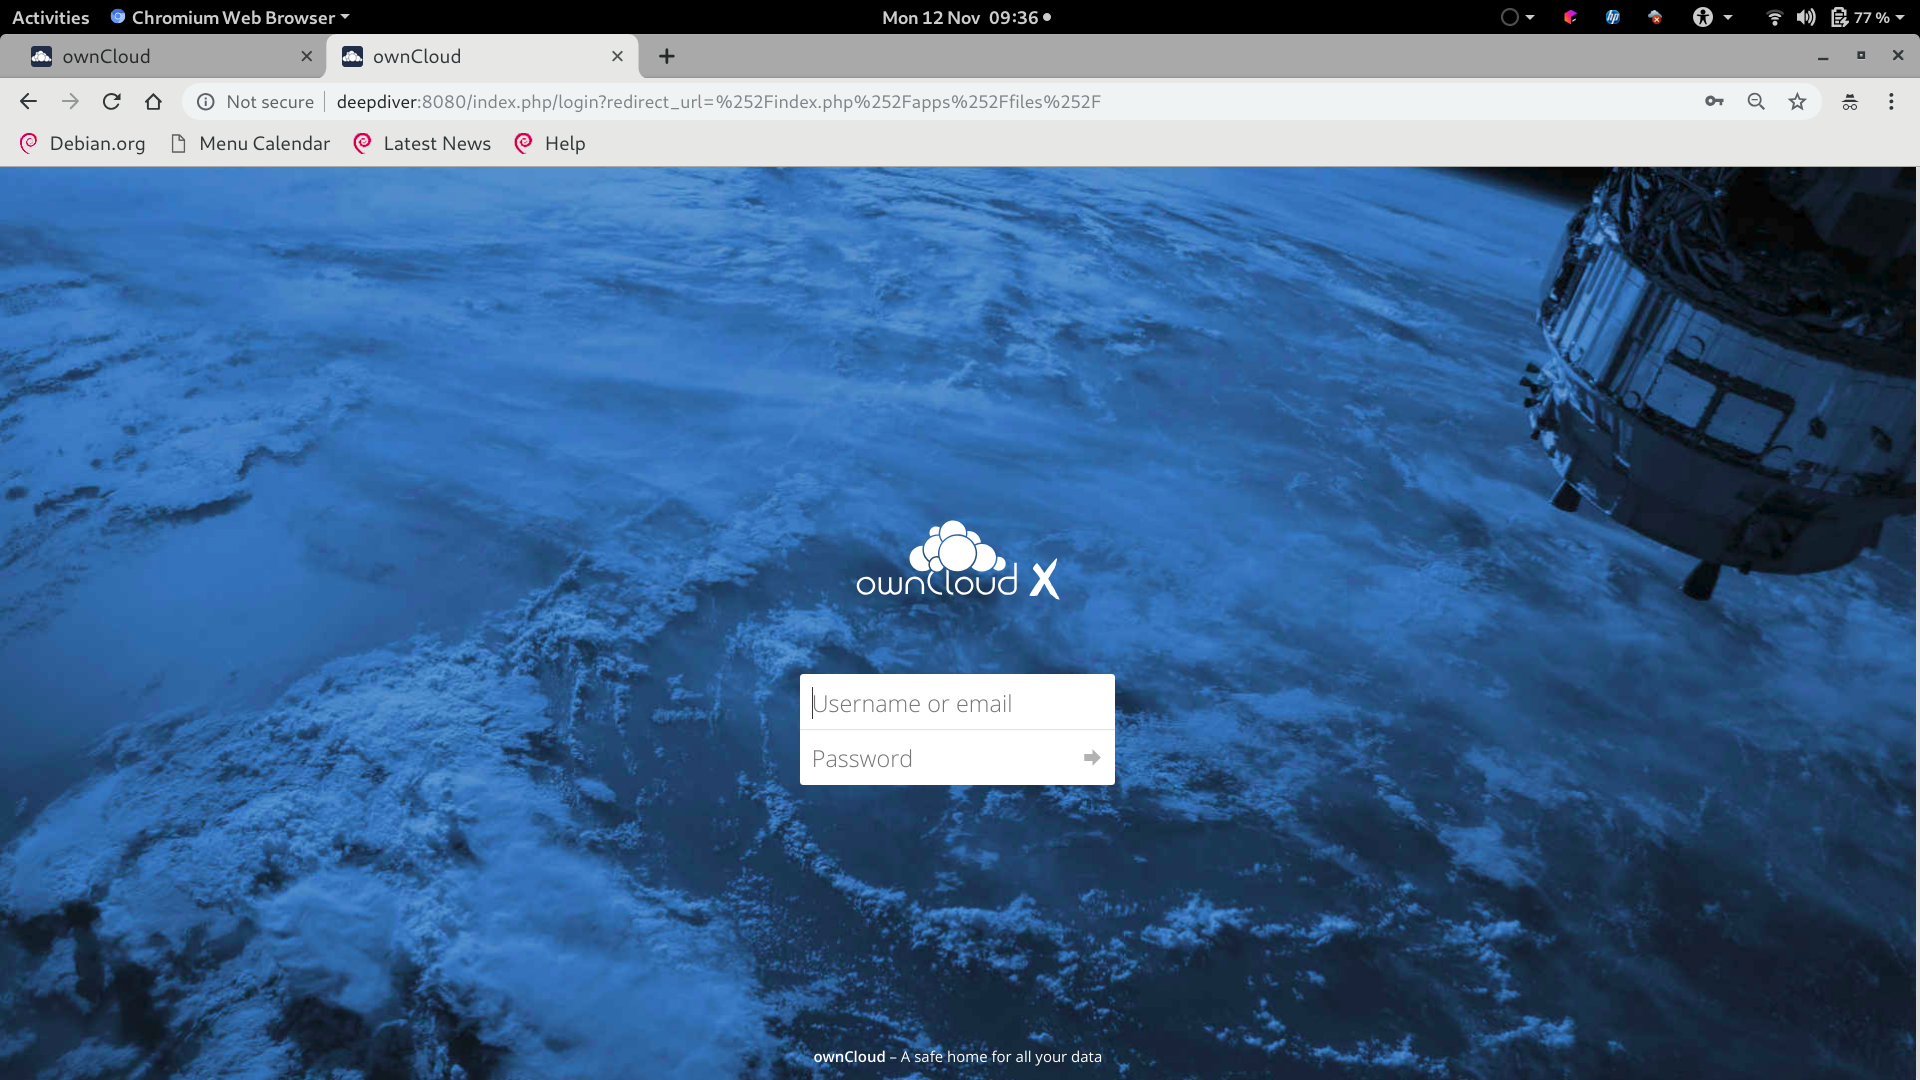This screenshot has height=1080, width=1920.
Task: Open Chromium's three-dot menu
Action: tap(1891, 101)
